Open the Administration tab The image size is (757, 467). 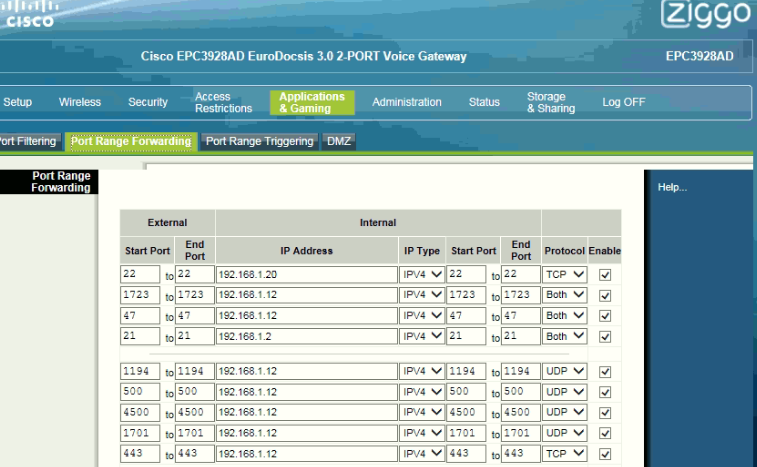pyautogui.click(x=407, y=102)
